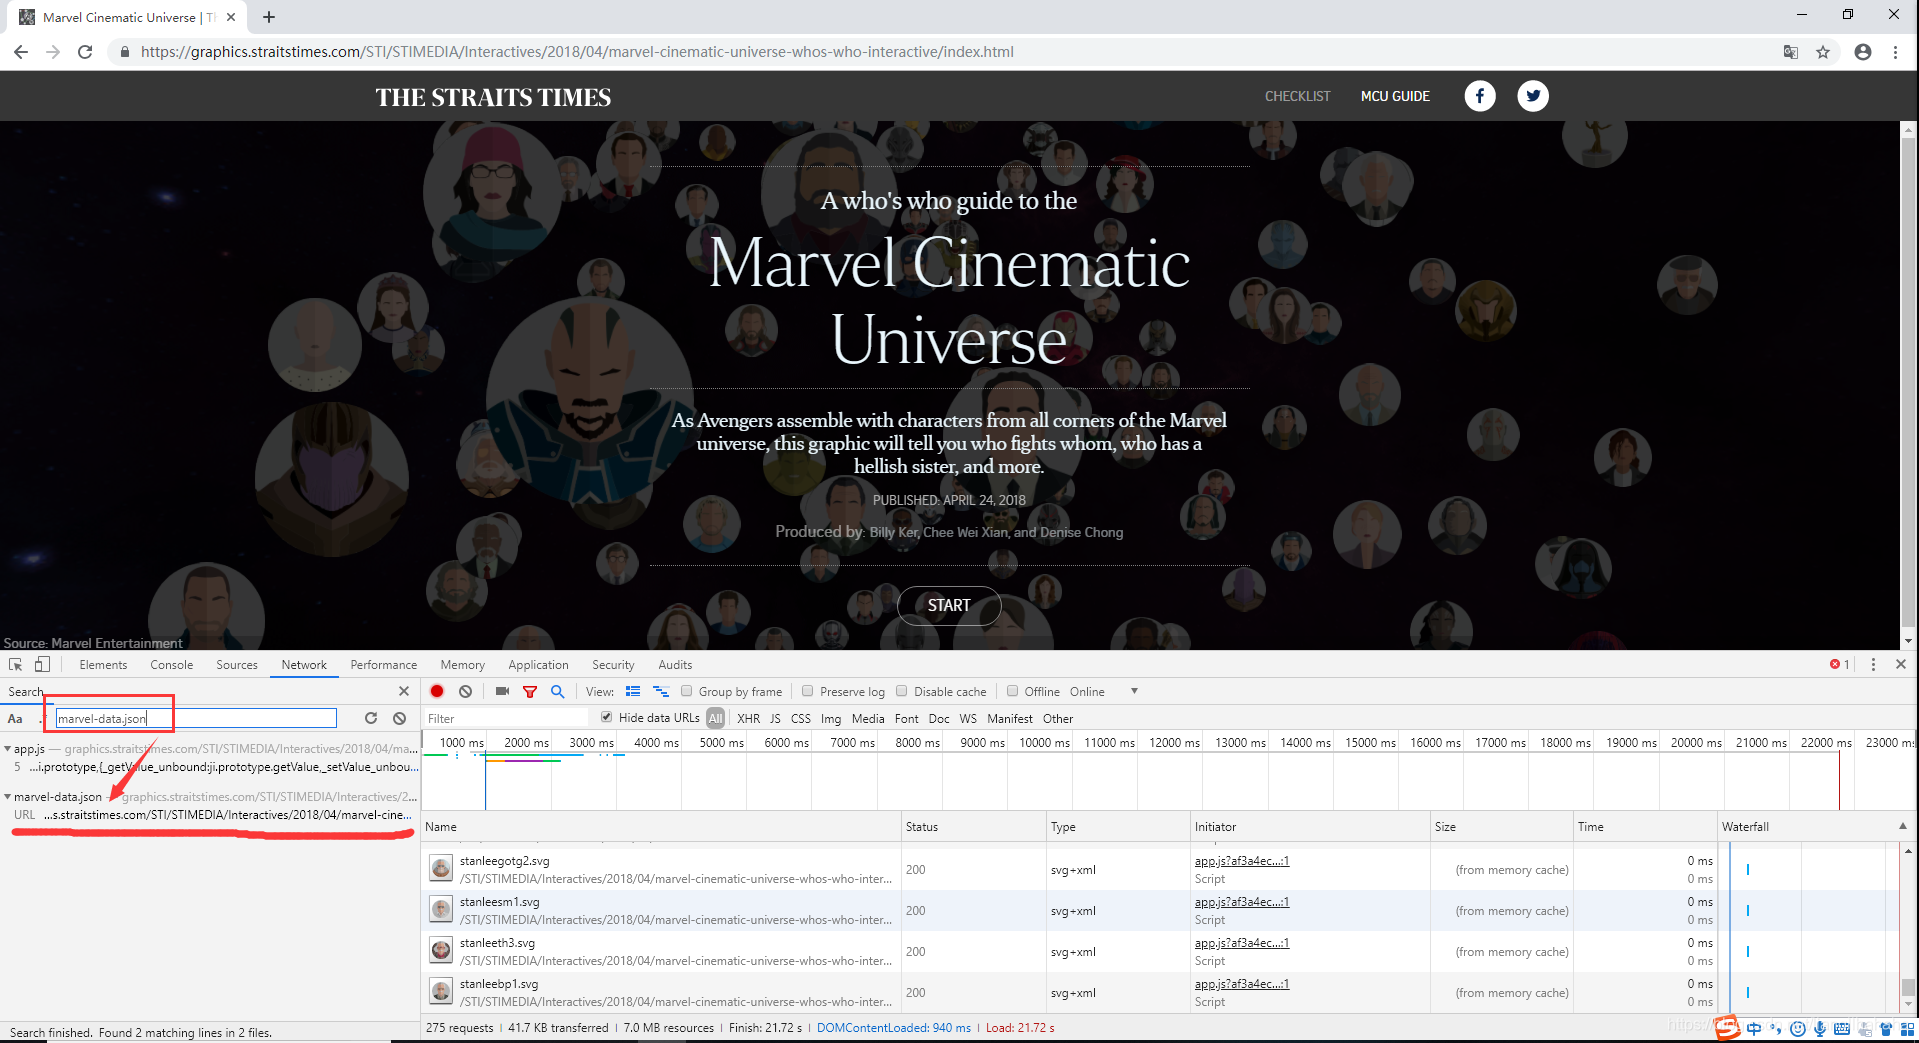
Task: Open the Chrome three-dot menu
Action: point(1895,52)
